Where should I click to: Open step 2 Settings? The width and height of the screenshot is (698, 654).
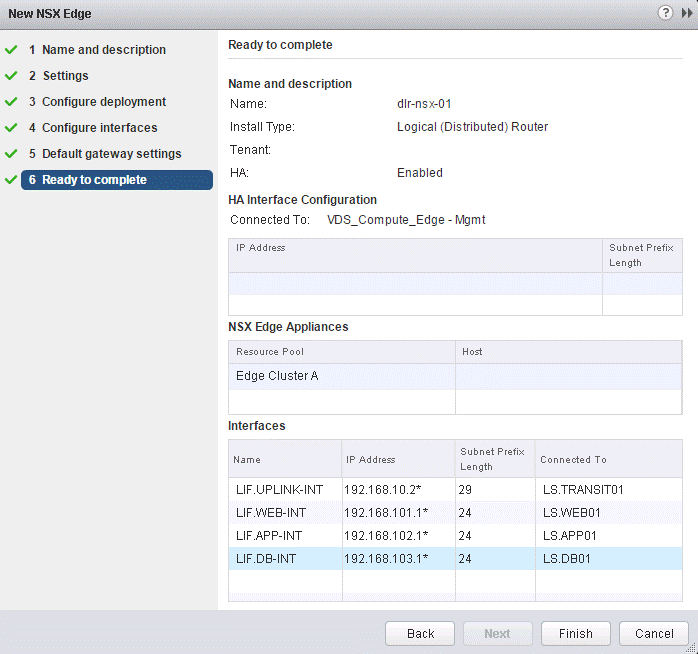(65, 76)
